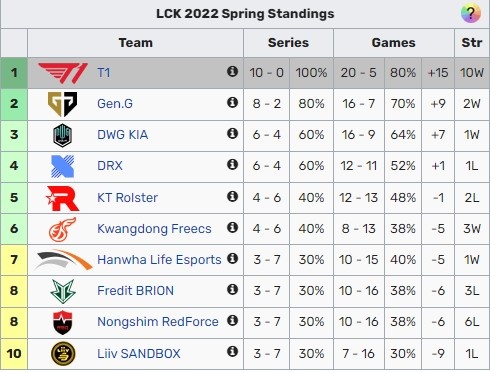The image size is (490, 372).
Task: Open the info icon next to Gen.G
Action: (232, 102)
